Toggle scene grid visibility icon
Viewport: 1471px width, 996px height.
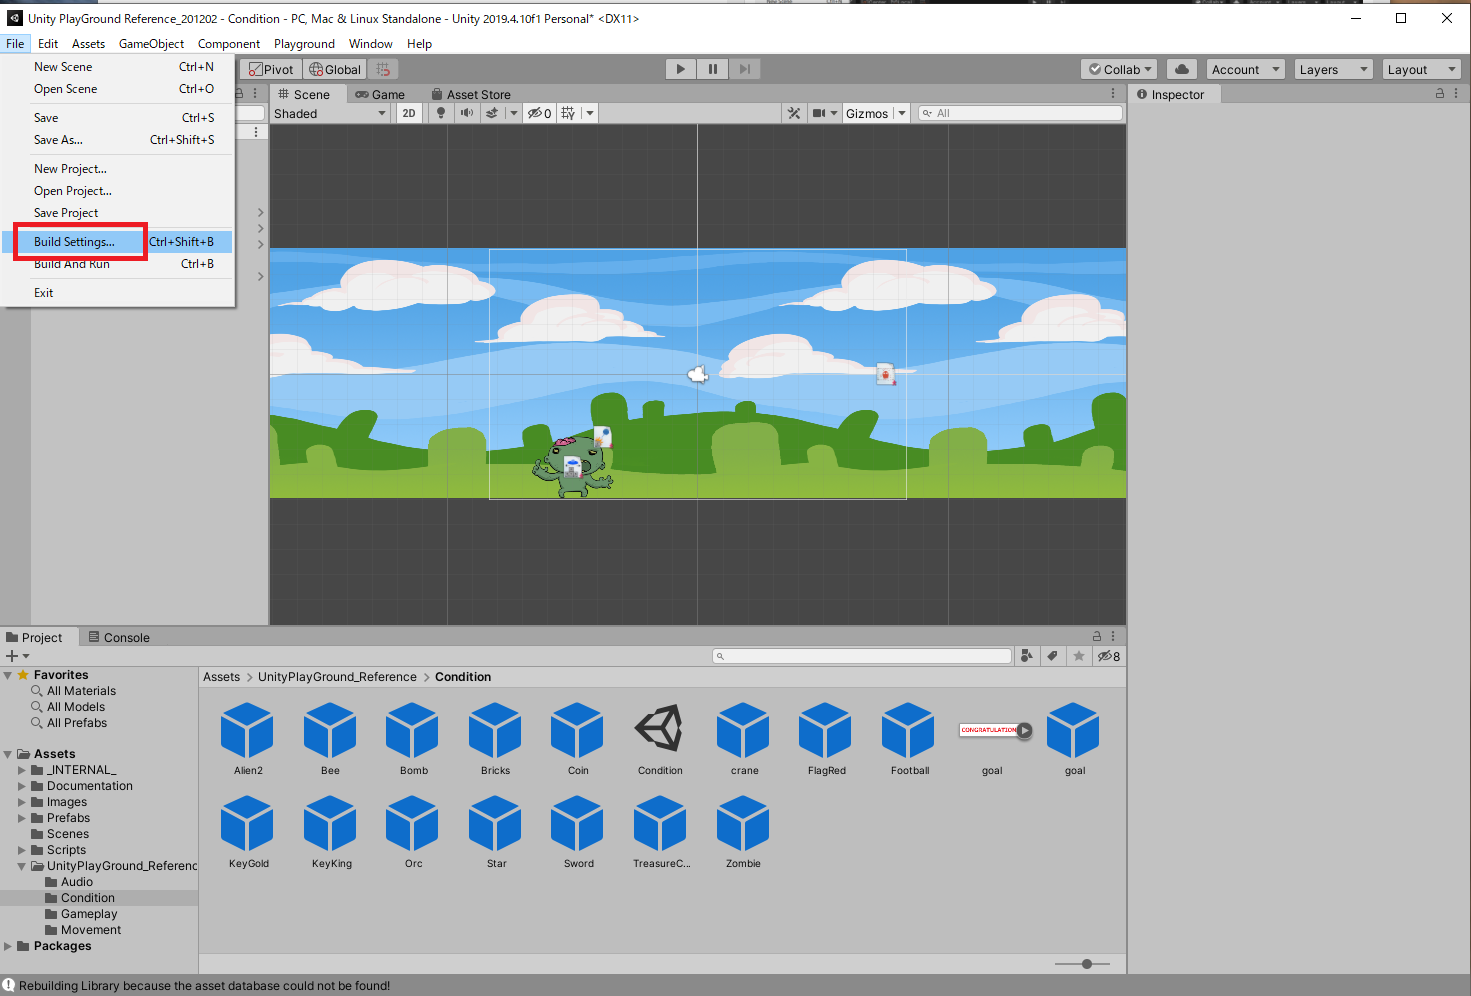pos(568,113)
